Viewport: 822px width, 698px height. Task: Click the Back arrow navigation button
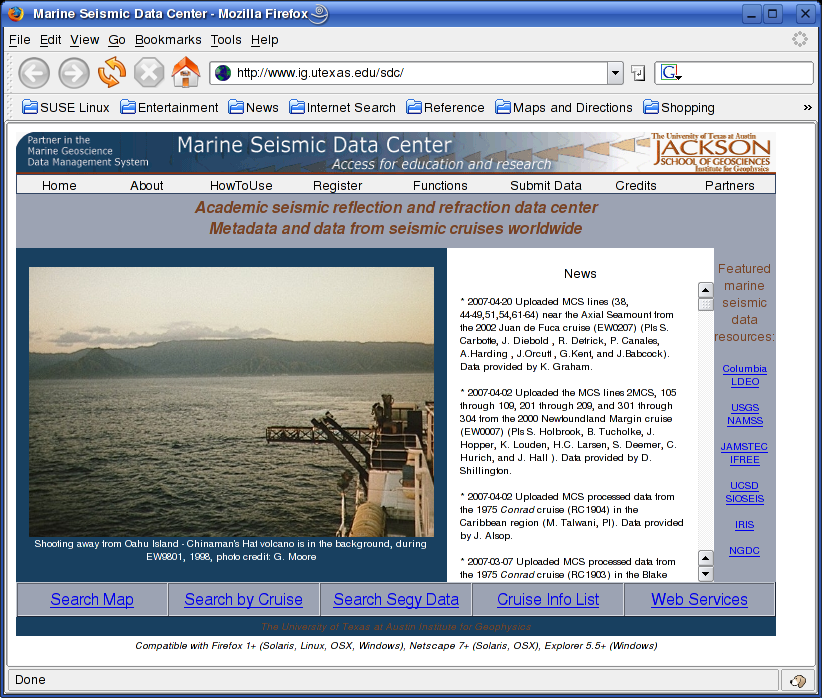[34, 73]
